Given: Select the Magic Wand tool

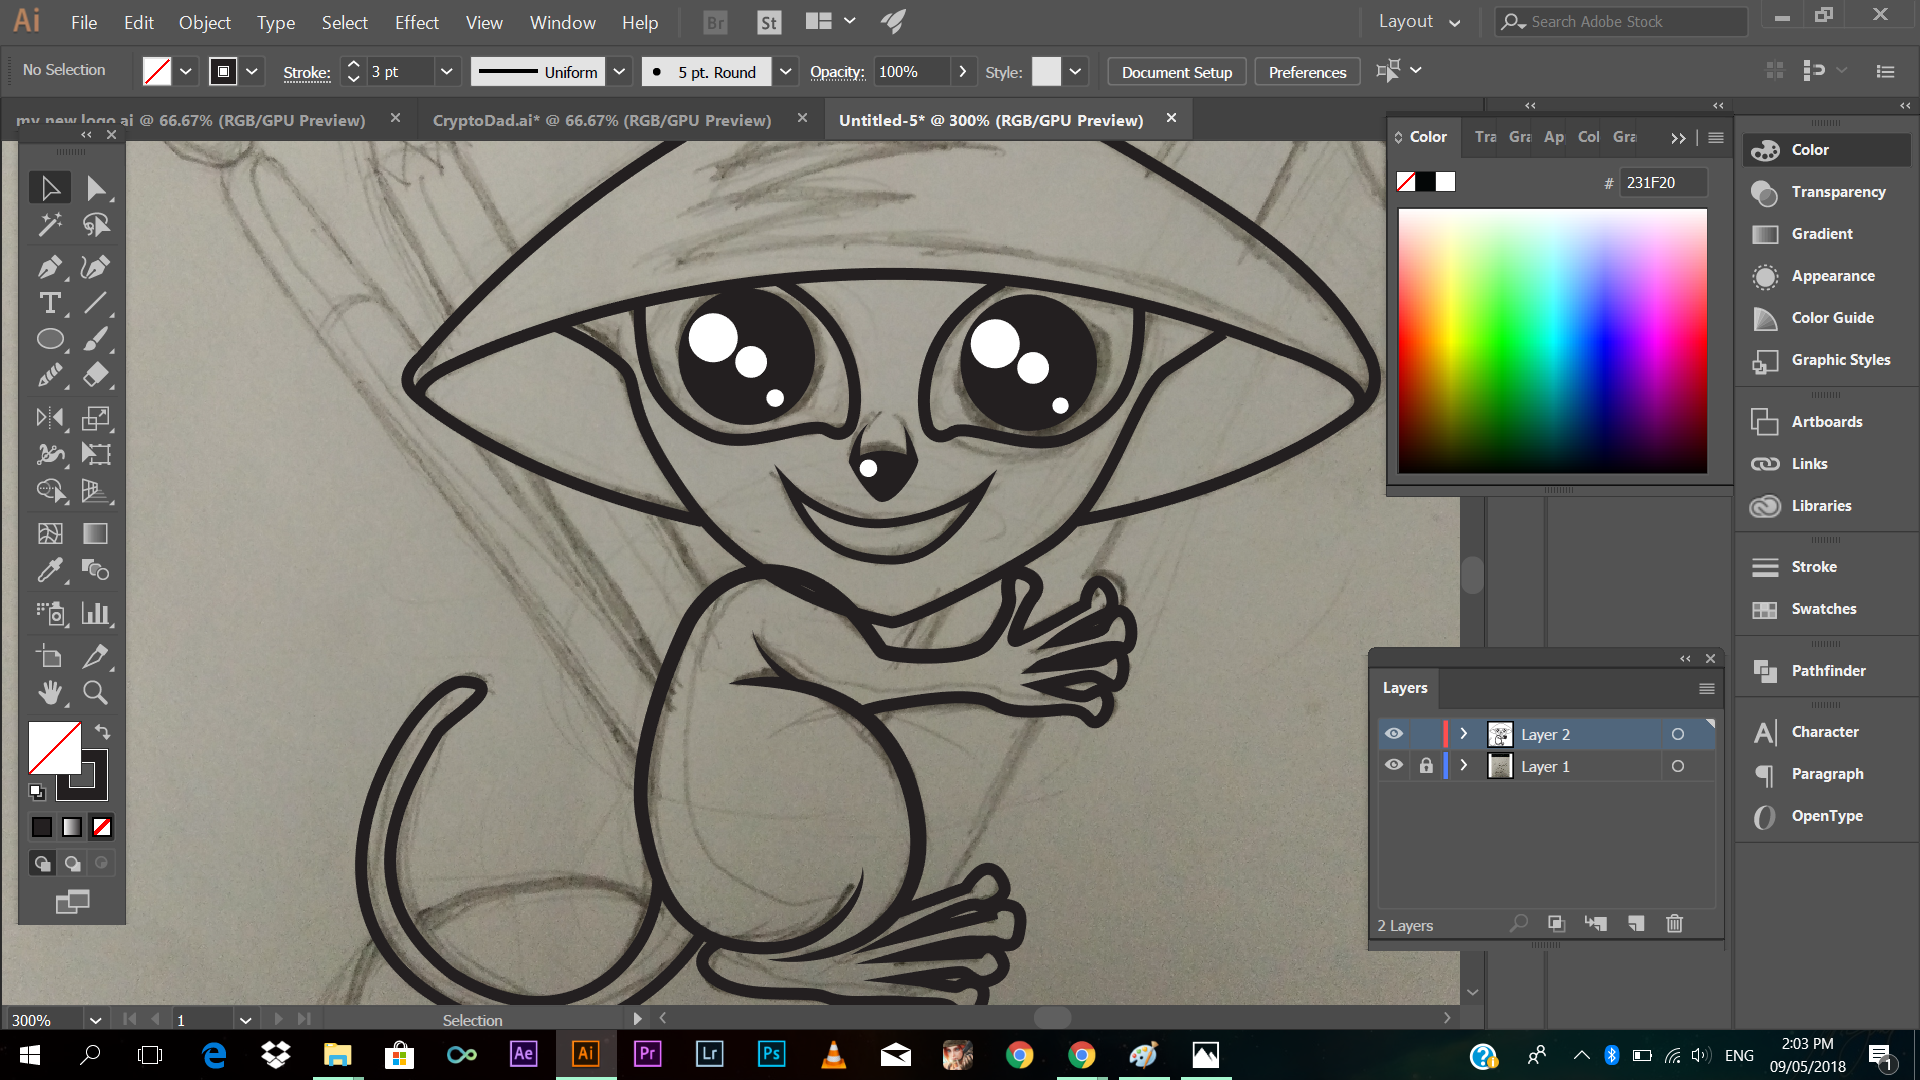Looking at the screenshot, I should pyautogui.click(x=49, y=224).
